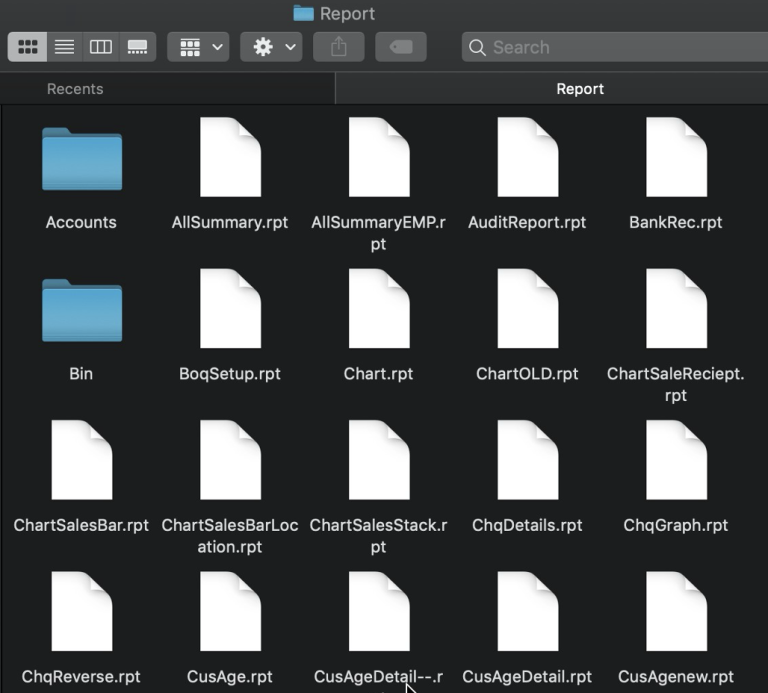The image size is (768, 693).
Task: Click the CusAge.rpt file name
Action: tap(230, 677)
